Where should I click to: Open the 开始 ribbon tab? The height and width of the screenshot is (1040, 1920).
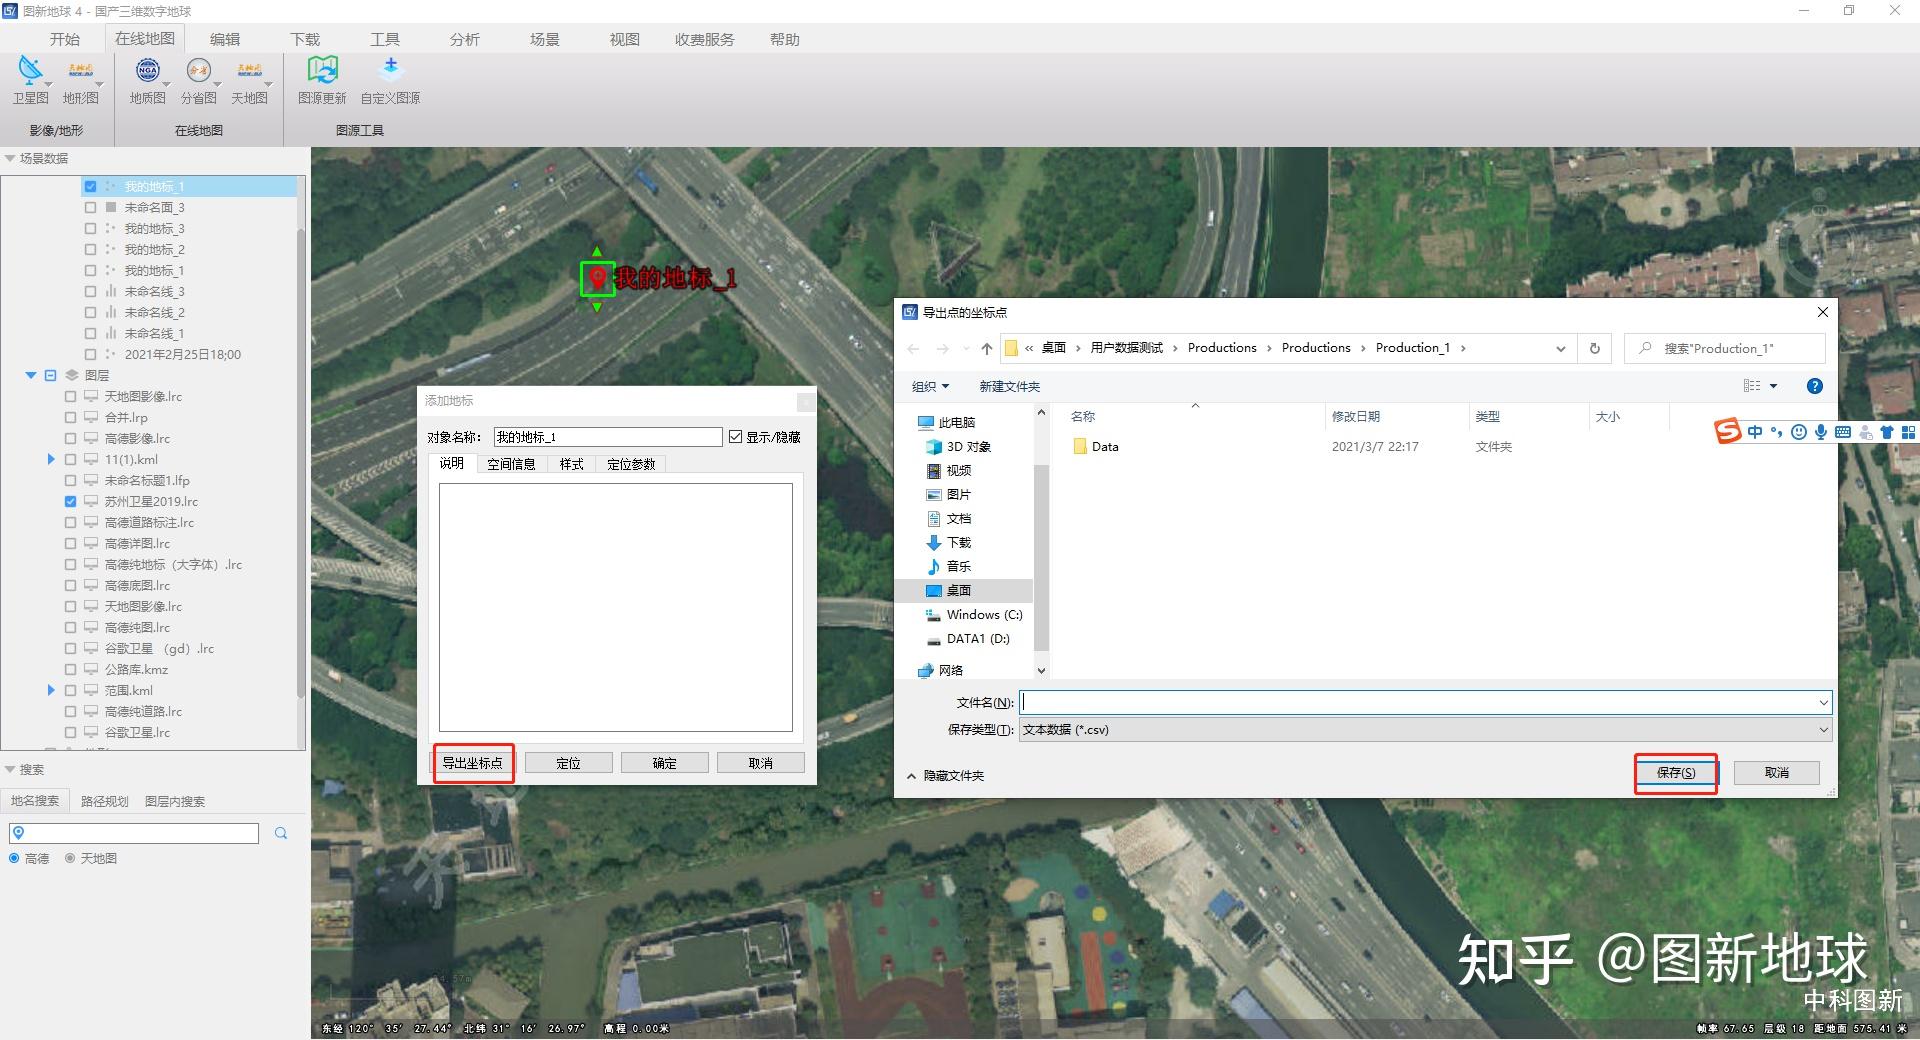click(x=65, y=39)
